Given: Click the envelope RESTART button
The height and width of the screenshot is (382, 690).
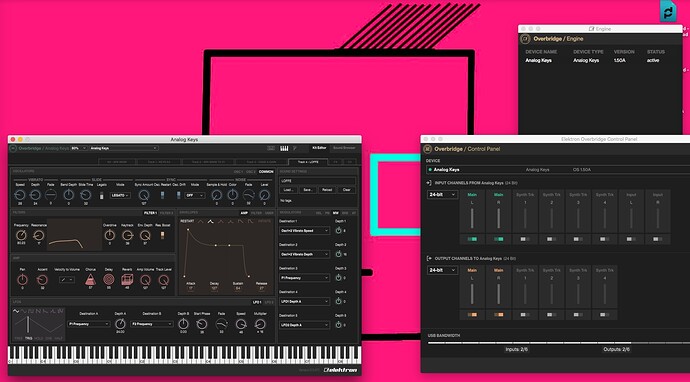Looking at the screenshot, I should (x=187, y=221).
